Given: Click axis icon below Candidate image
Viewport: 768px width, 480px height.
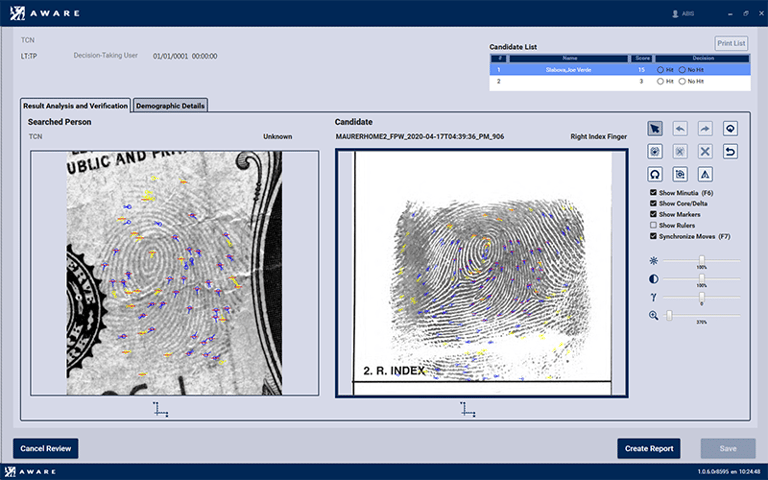Looking at the screenshot, I should (467, 408).
